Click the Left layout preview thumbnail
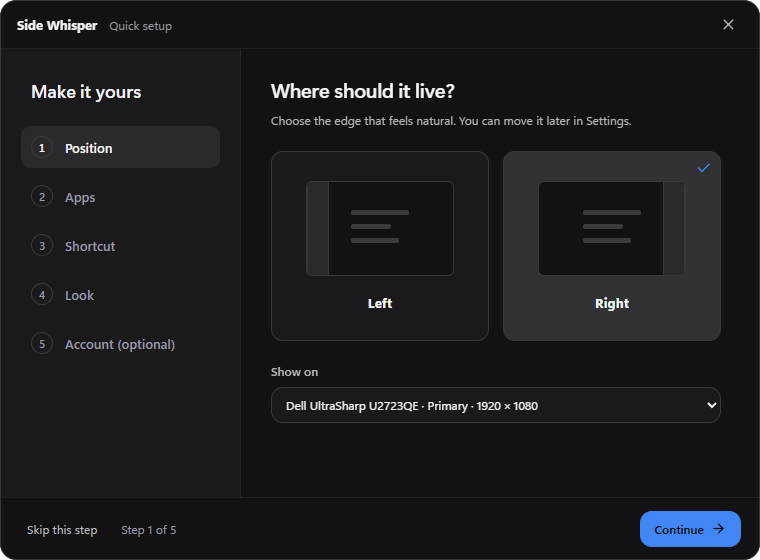This screenshot has height=560, width=760. 380,228
